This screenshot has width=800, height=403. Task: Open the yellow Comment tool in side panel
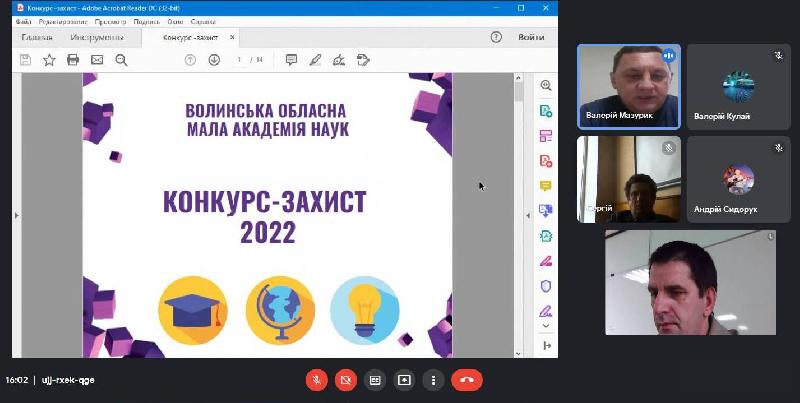tap(546, 186)
